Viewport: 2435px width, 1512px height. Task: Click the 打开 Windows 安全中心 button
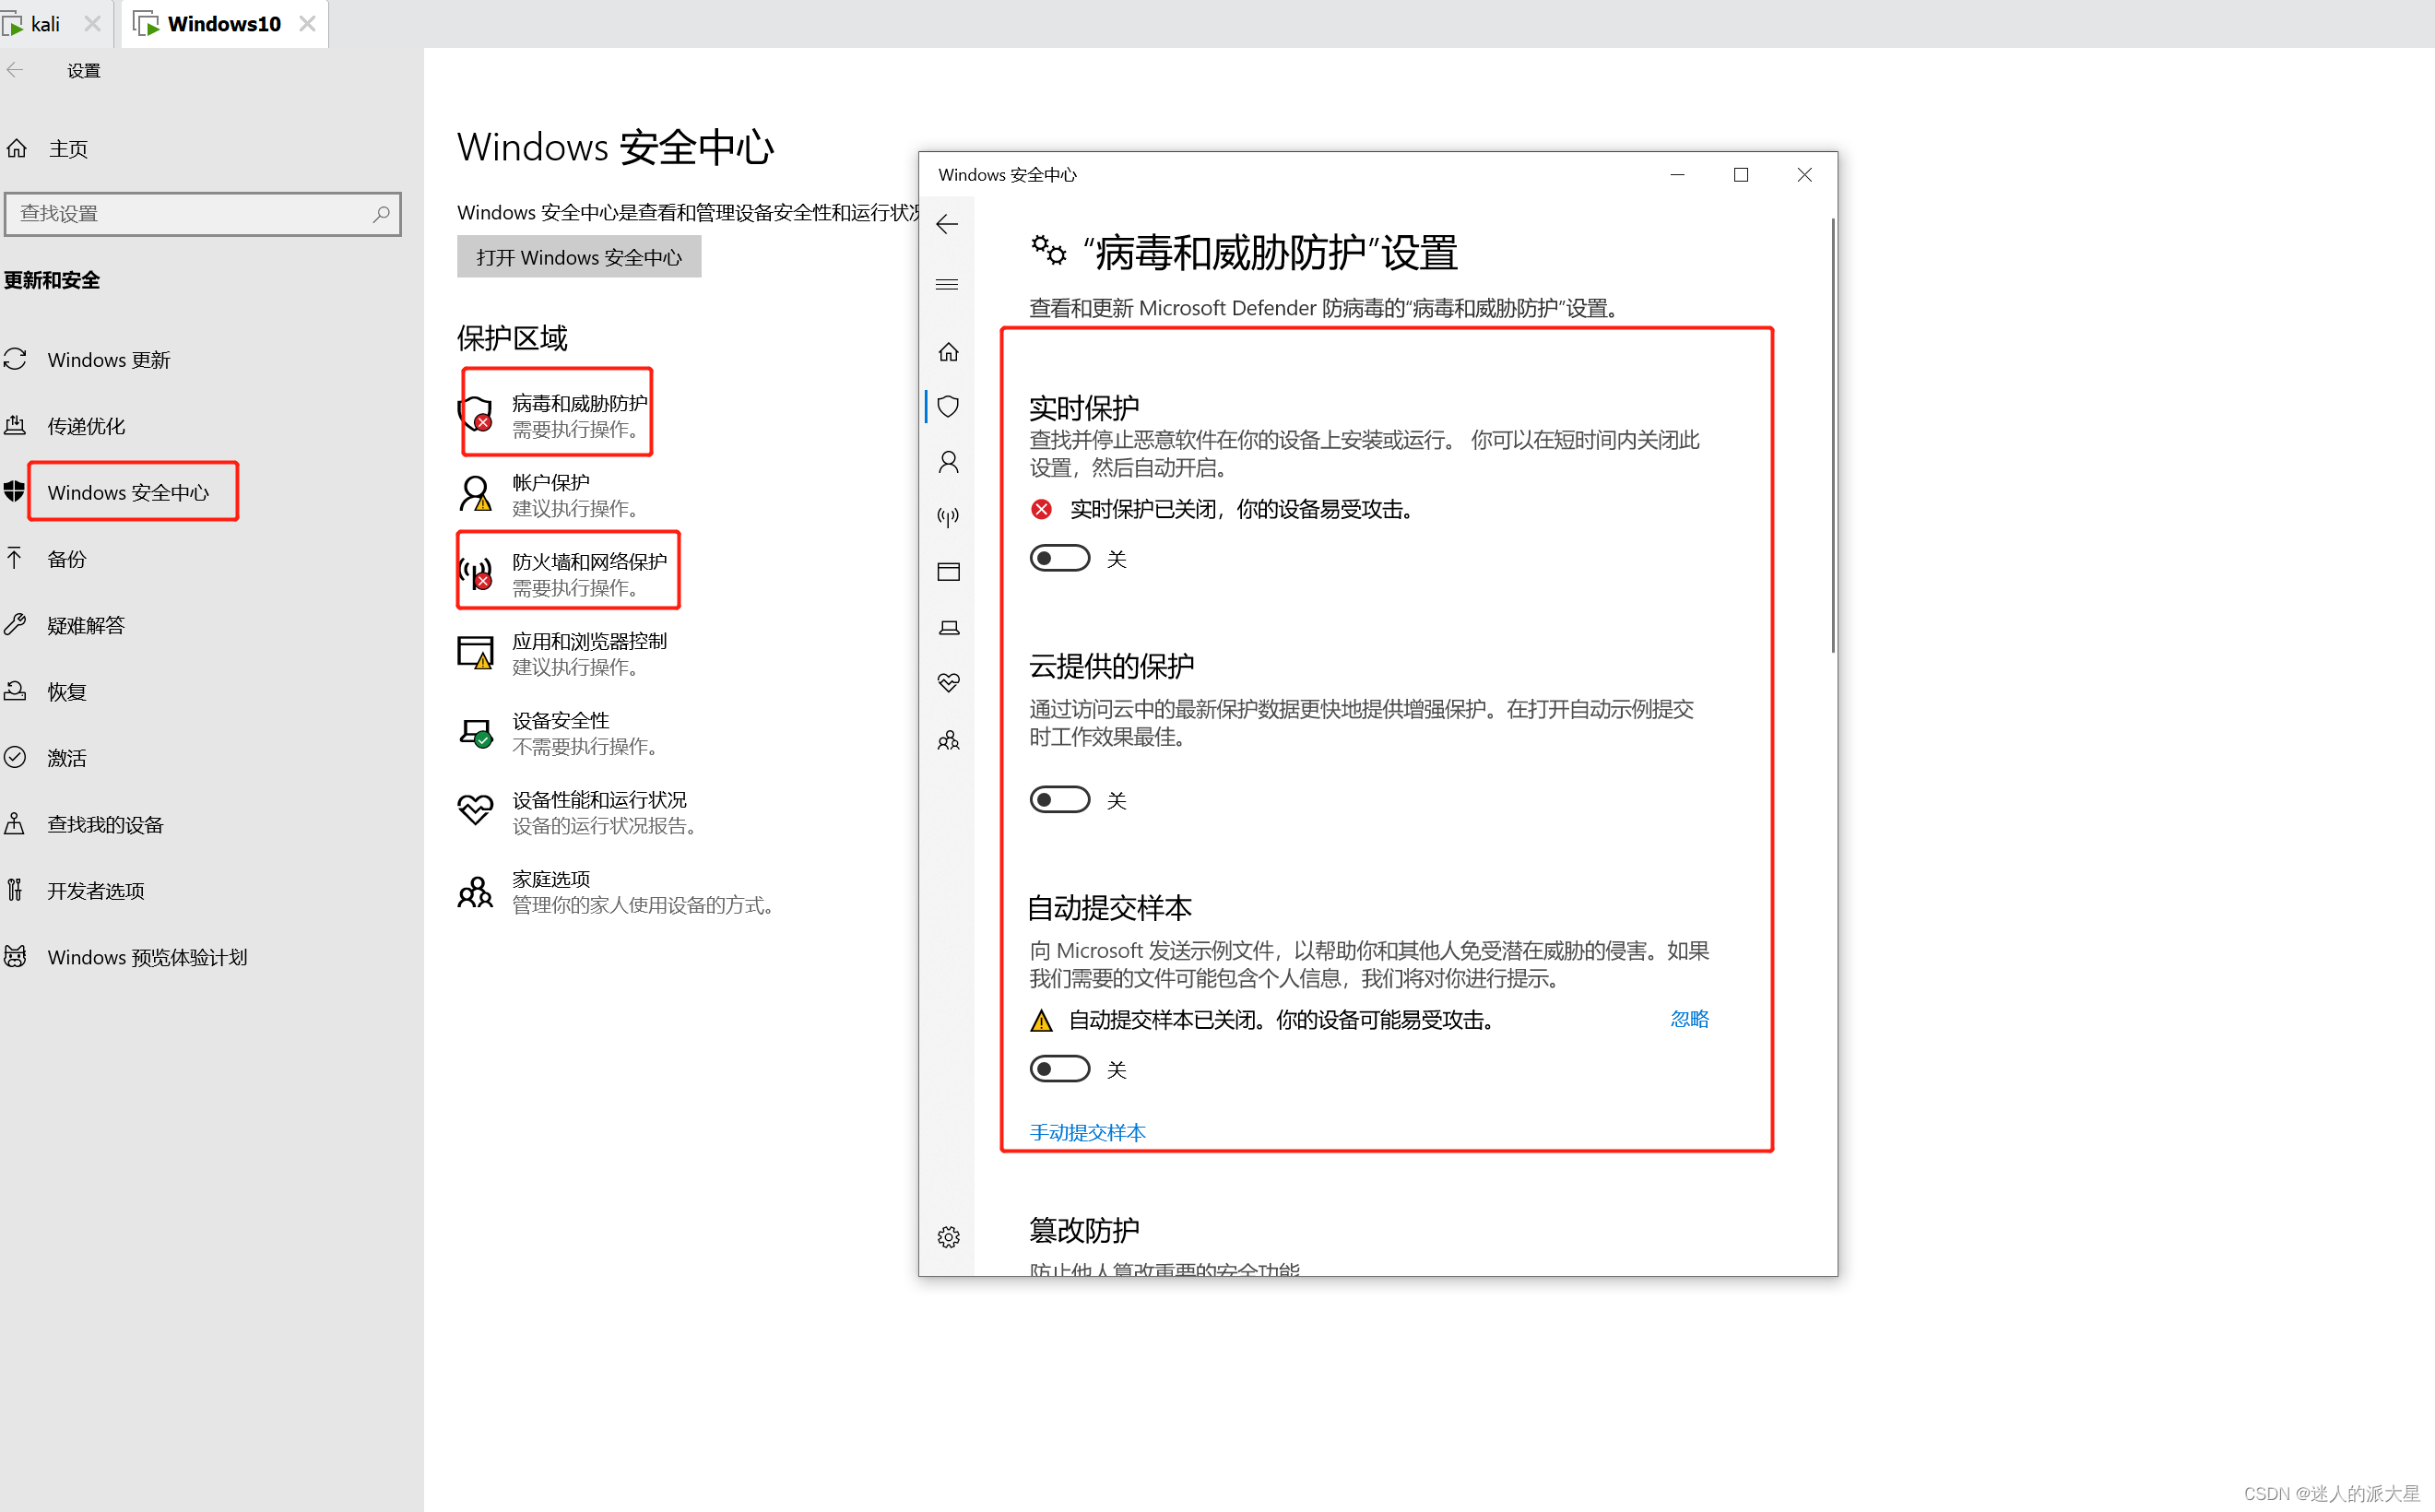coord(579,257)
